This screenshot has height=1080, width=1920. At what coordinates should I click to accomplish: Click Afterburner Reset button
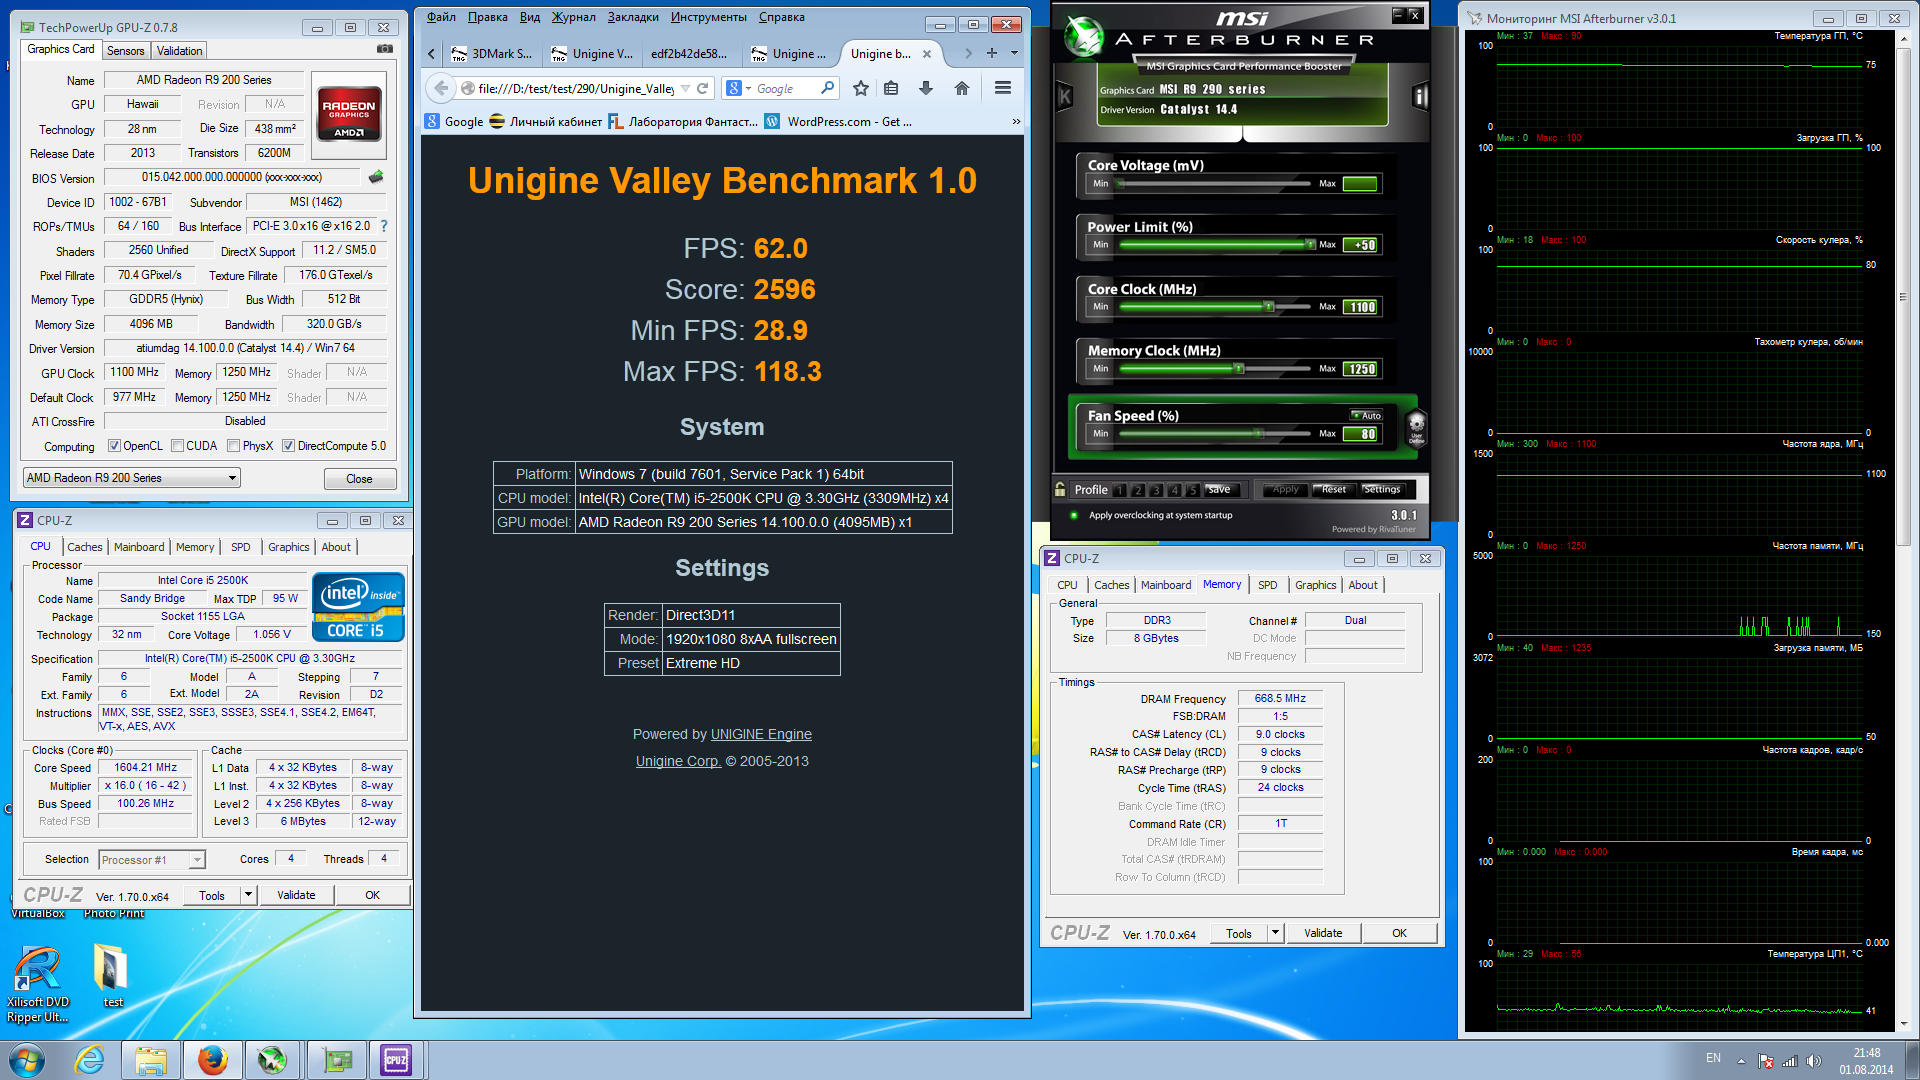point(1333,489)
